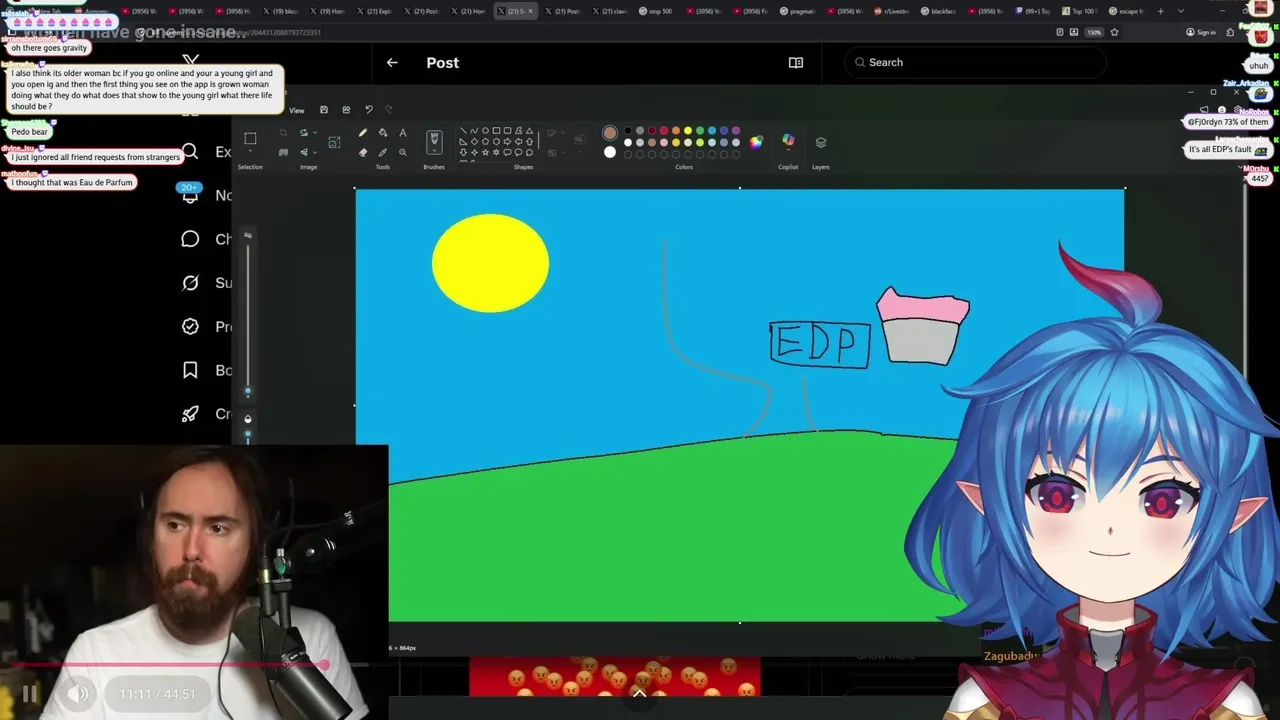
Task: Click the up chevron below the video
Action: tap(639, 693)
